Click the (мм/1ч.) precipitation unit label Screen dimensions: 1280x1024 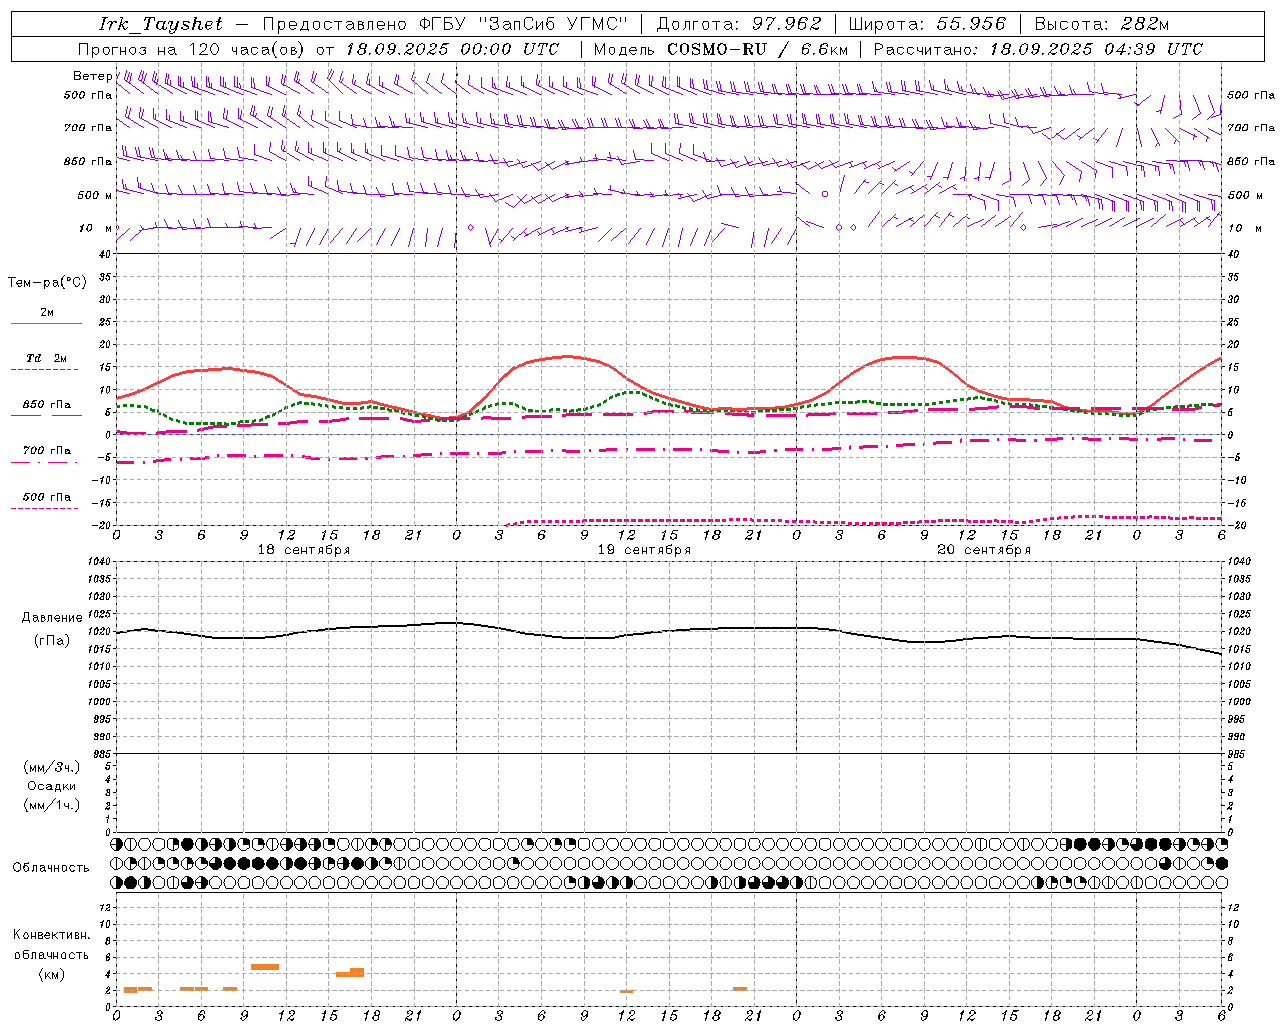tap(52, 805)
